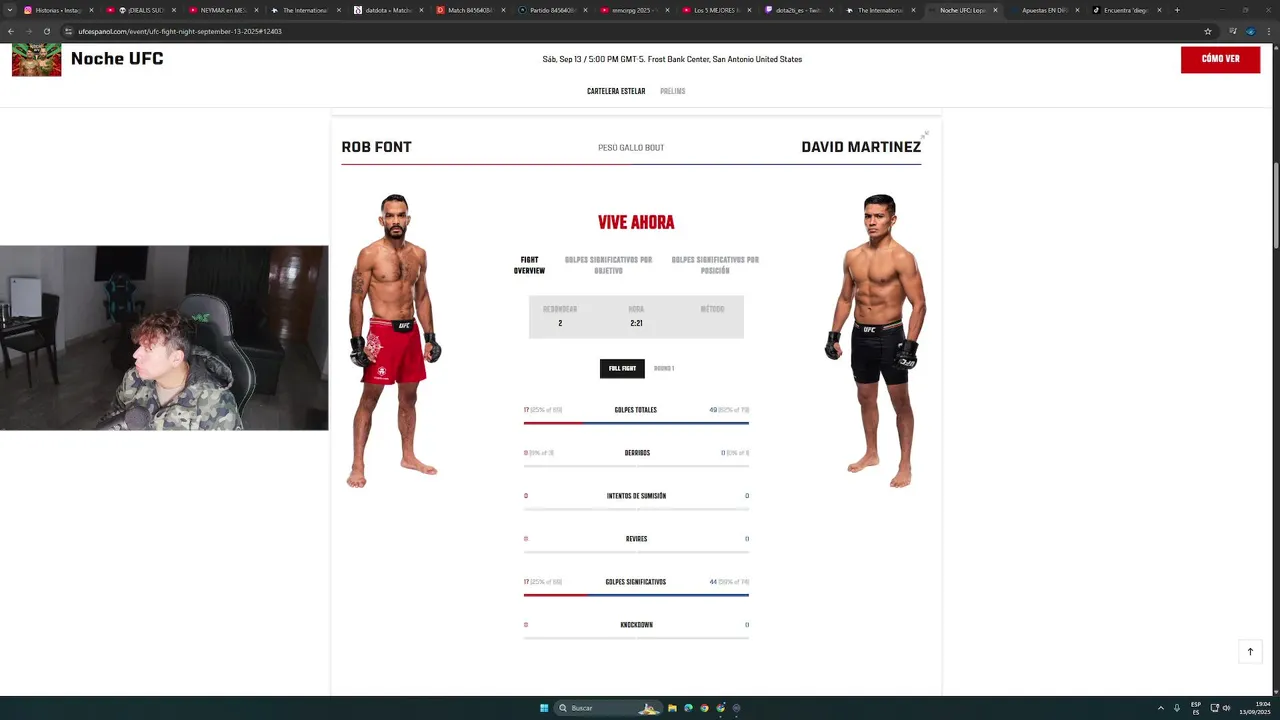
Task: Switch to CARTELERA ESTELAR tab
Action: coord(616,91)
